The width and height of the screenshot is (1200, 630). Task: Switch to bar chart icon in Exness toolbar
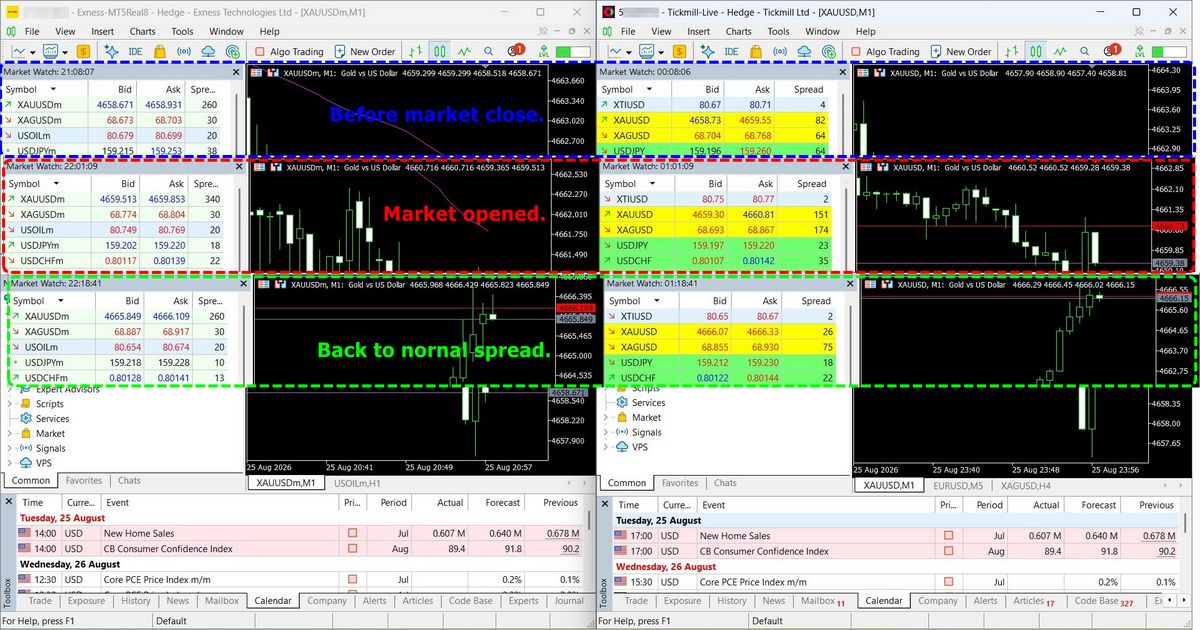[x=415, y=51]
